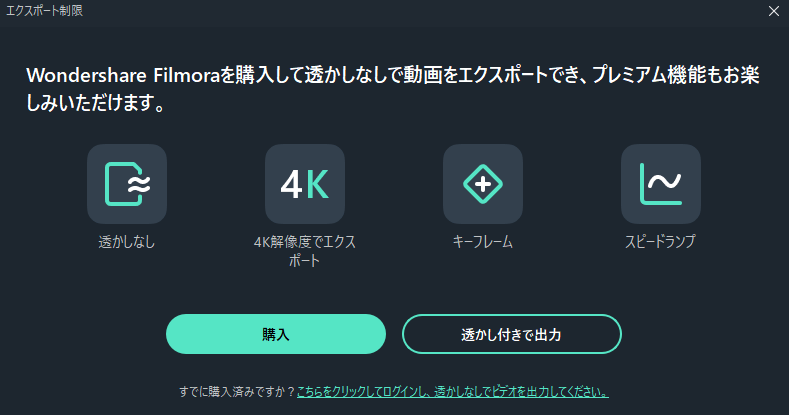Viewport: 789px width, 415px height.
Task: Click the wavy lines on watermark icon
Action: click(139, 185)
